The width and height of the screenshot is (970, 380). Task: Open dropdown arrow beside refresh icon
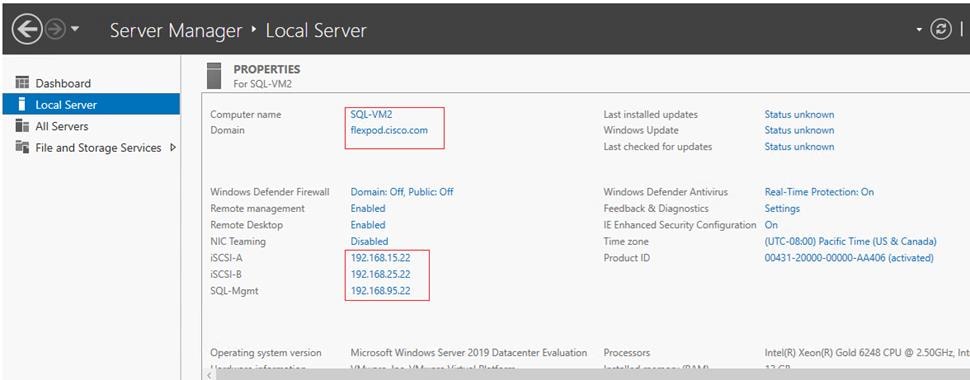point(919,30)
